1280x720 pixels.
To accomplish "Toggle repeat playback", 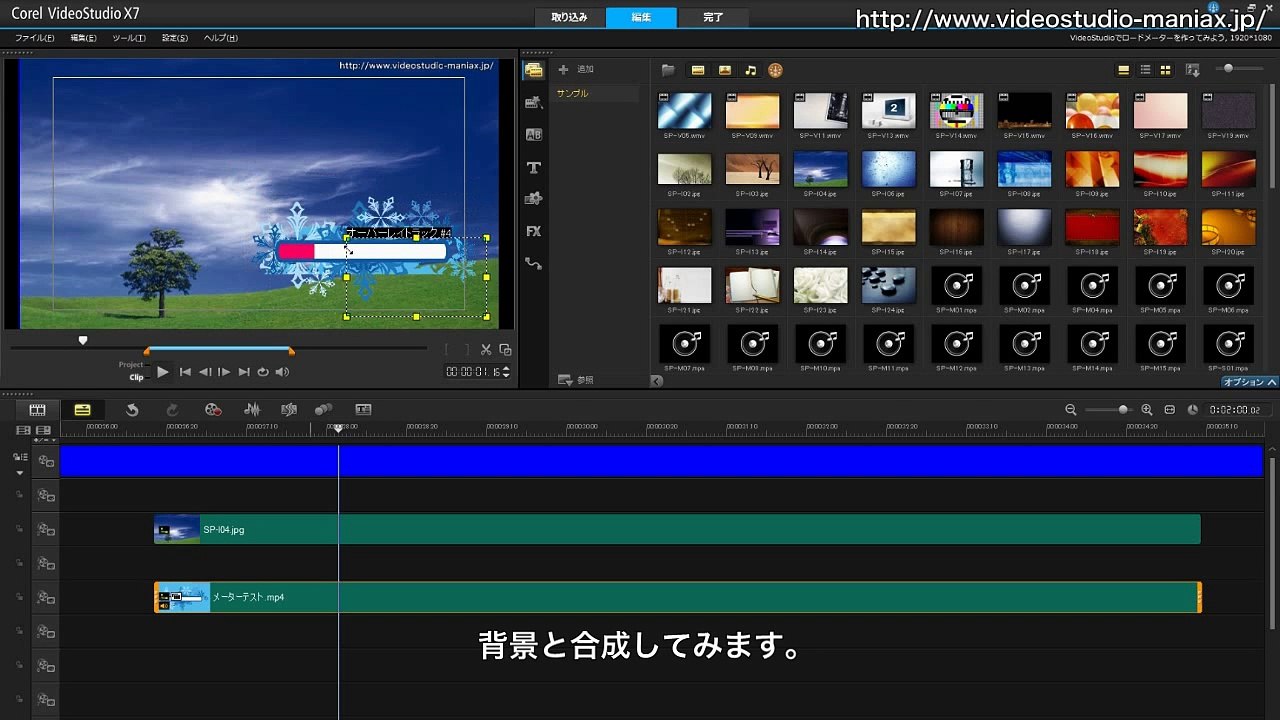I will (263, 372).
